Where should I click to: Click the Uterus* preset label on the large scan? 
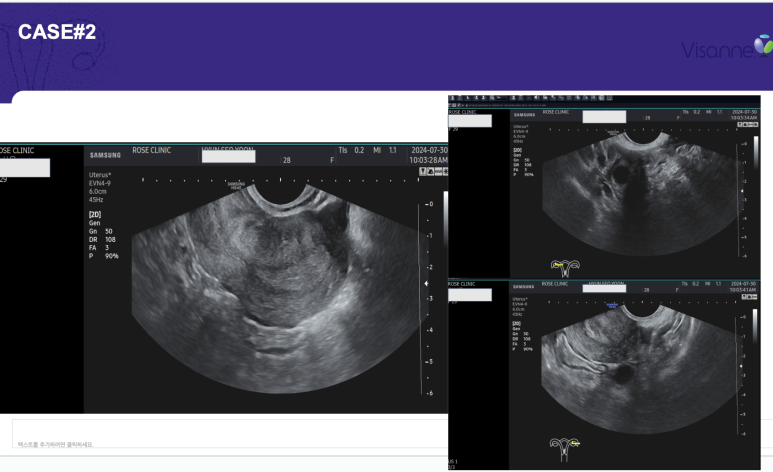[x=100, y=175]
